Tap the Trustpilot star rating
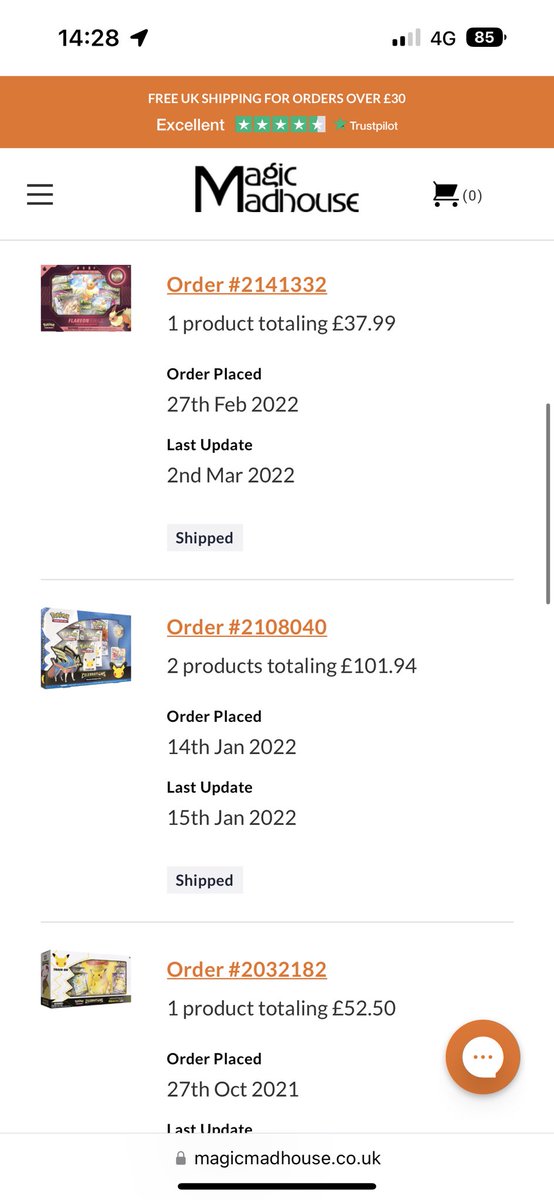The width and height of the screenshot is (554, 1200). (281, 125)
